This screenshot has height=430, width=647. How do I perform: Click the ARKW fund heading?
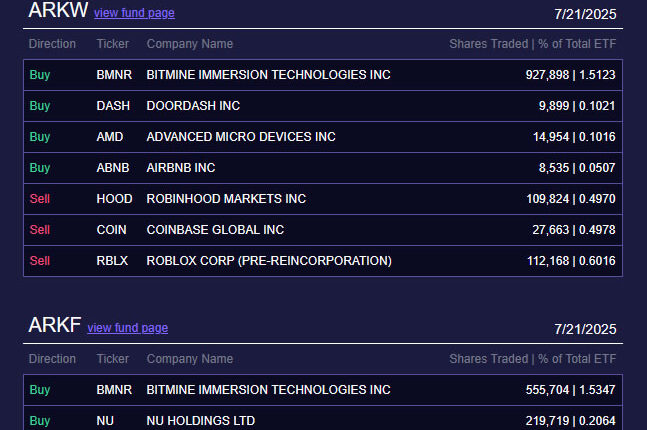coord(57,12)
